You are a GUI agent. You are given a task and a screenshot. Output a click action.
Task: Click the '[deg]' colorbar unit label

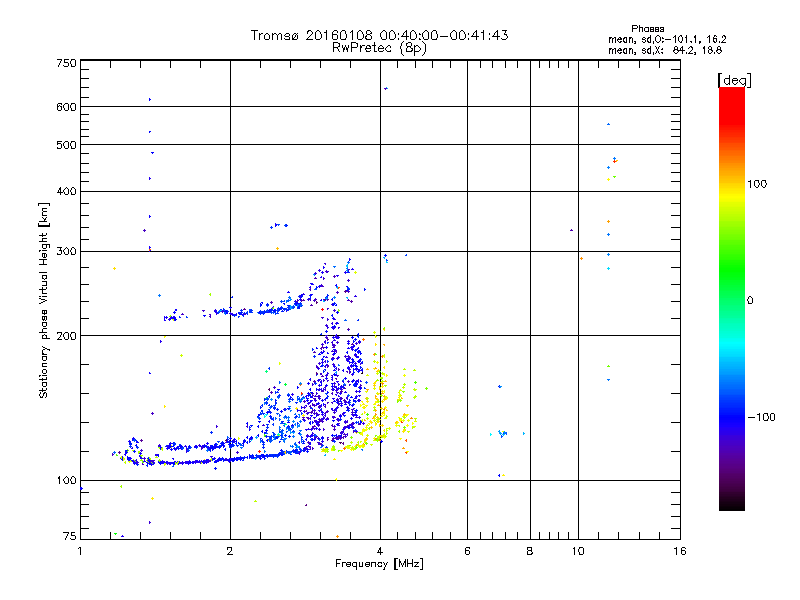point(734,80)
